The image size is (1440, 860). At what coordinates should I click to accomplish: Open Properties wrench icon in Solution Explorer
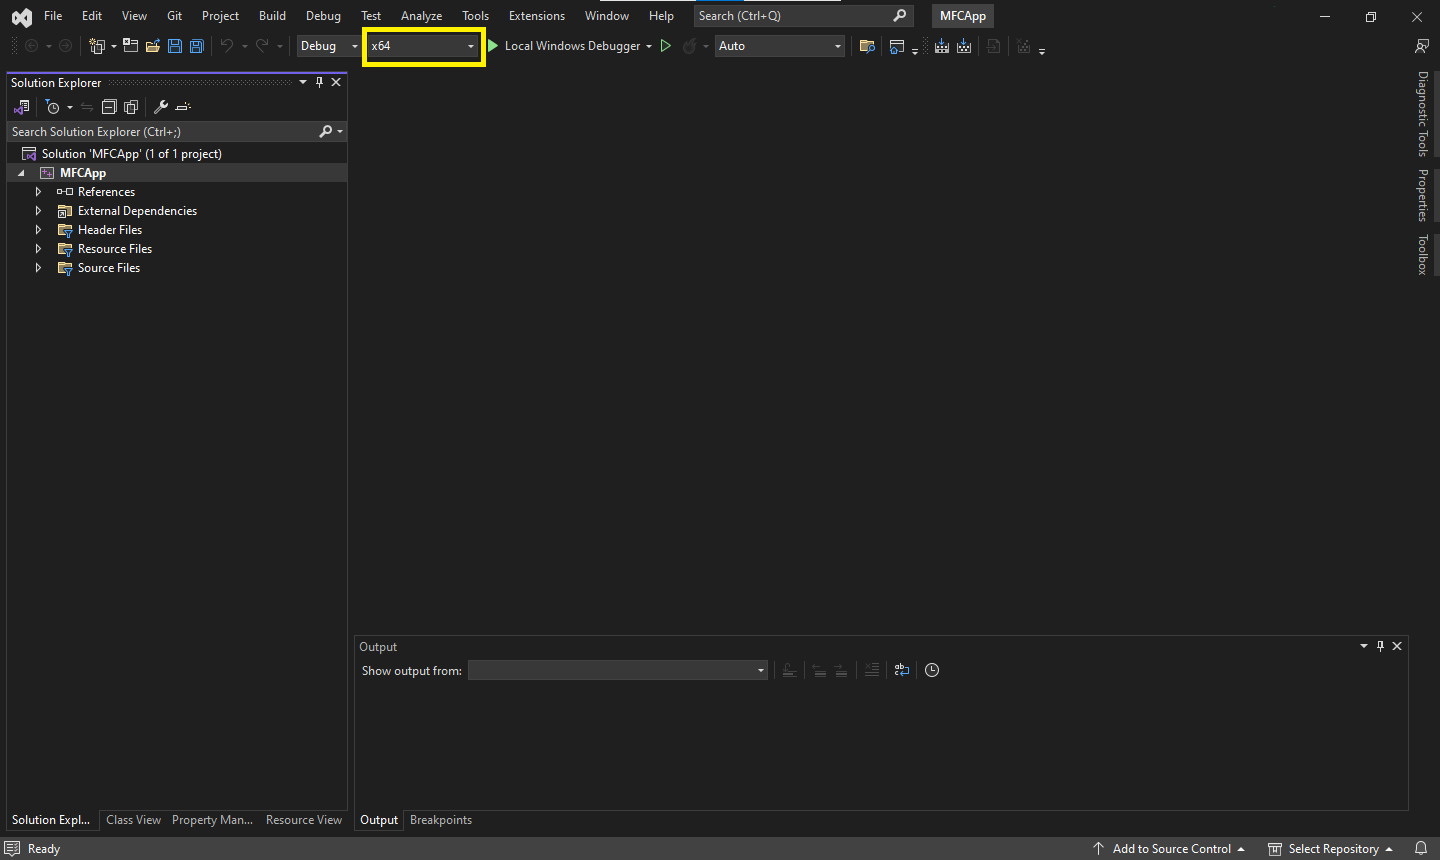click(x=160, y=107)
